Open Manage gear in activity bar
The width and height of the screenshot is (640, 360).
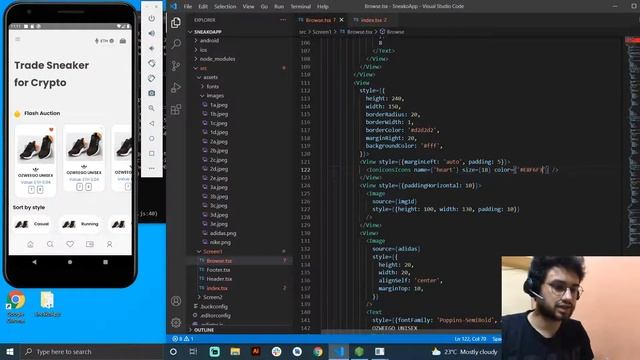176,323
